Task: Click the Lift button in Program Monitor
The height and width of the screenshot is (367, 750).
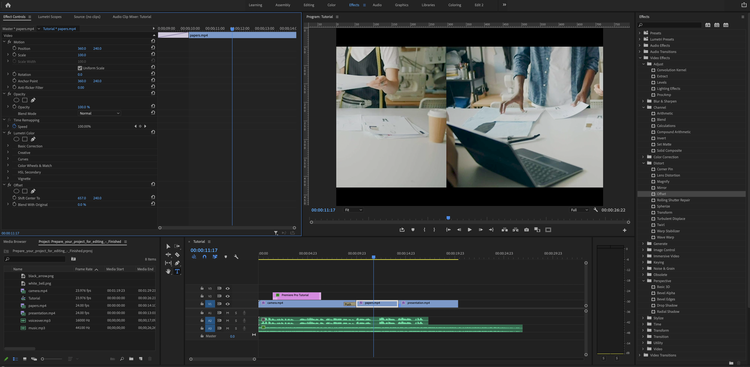Action: (x=504, y=230)
